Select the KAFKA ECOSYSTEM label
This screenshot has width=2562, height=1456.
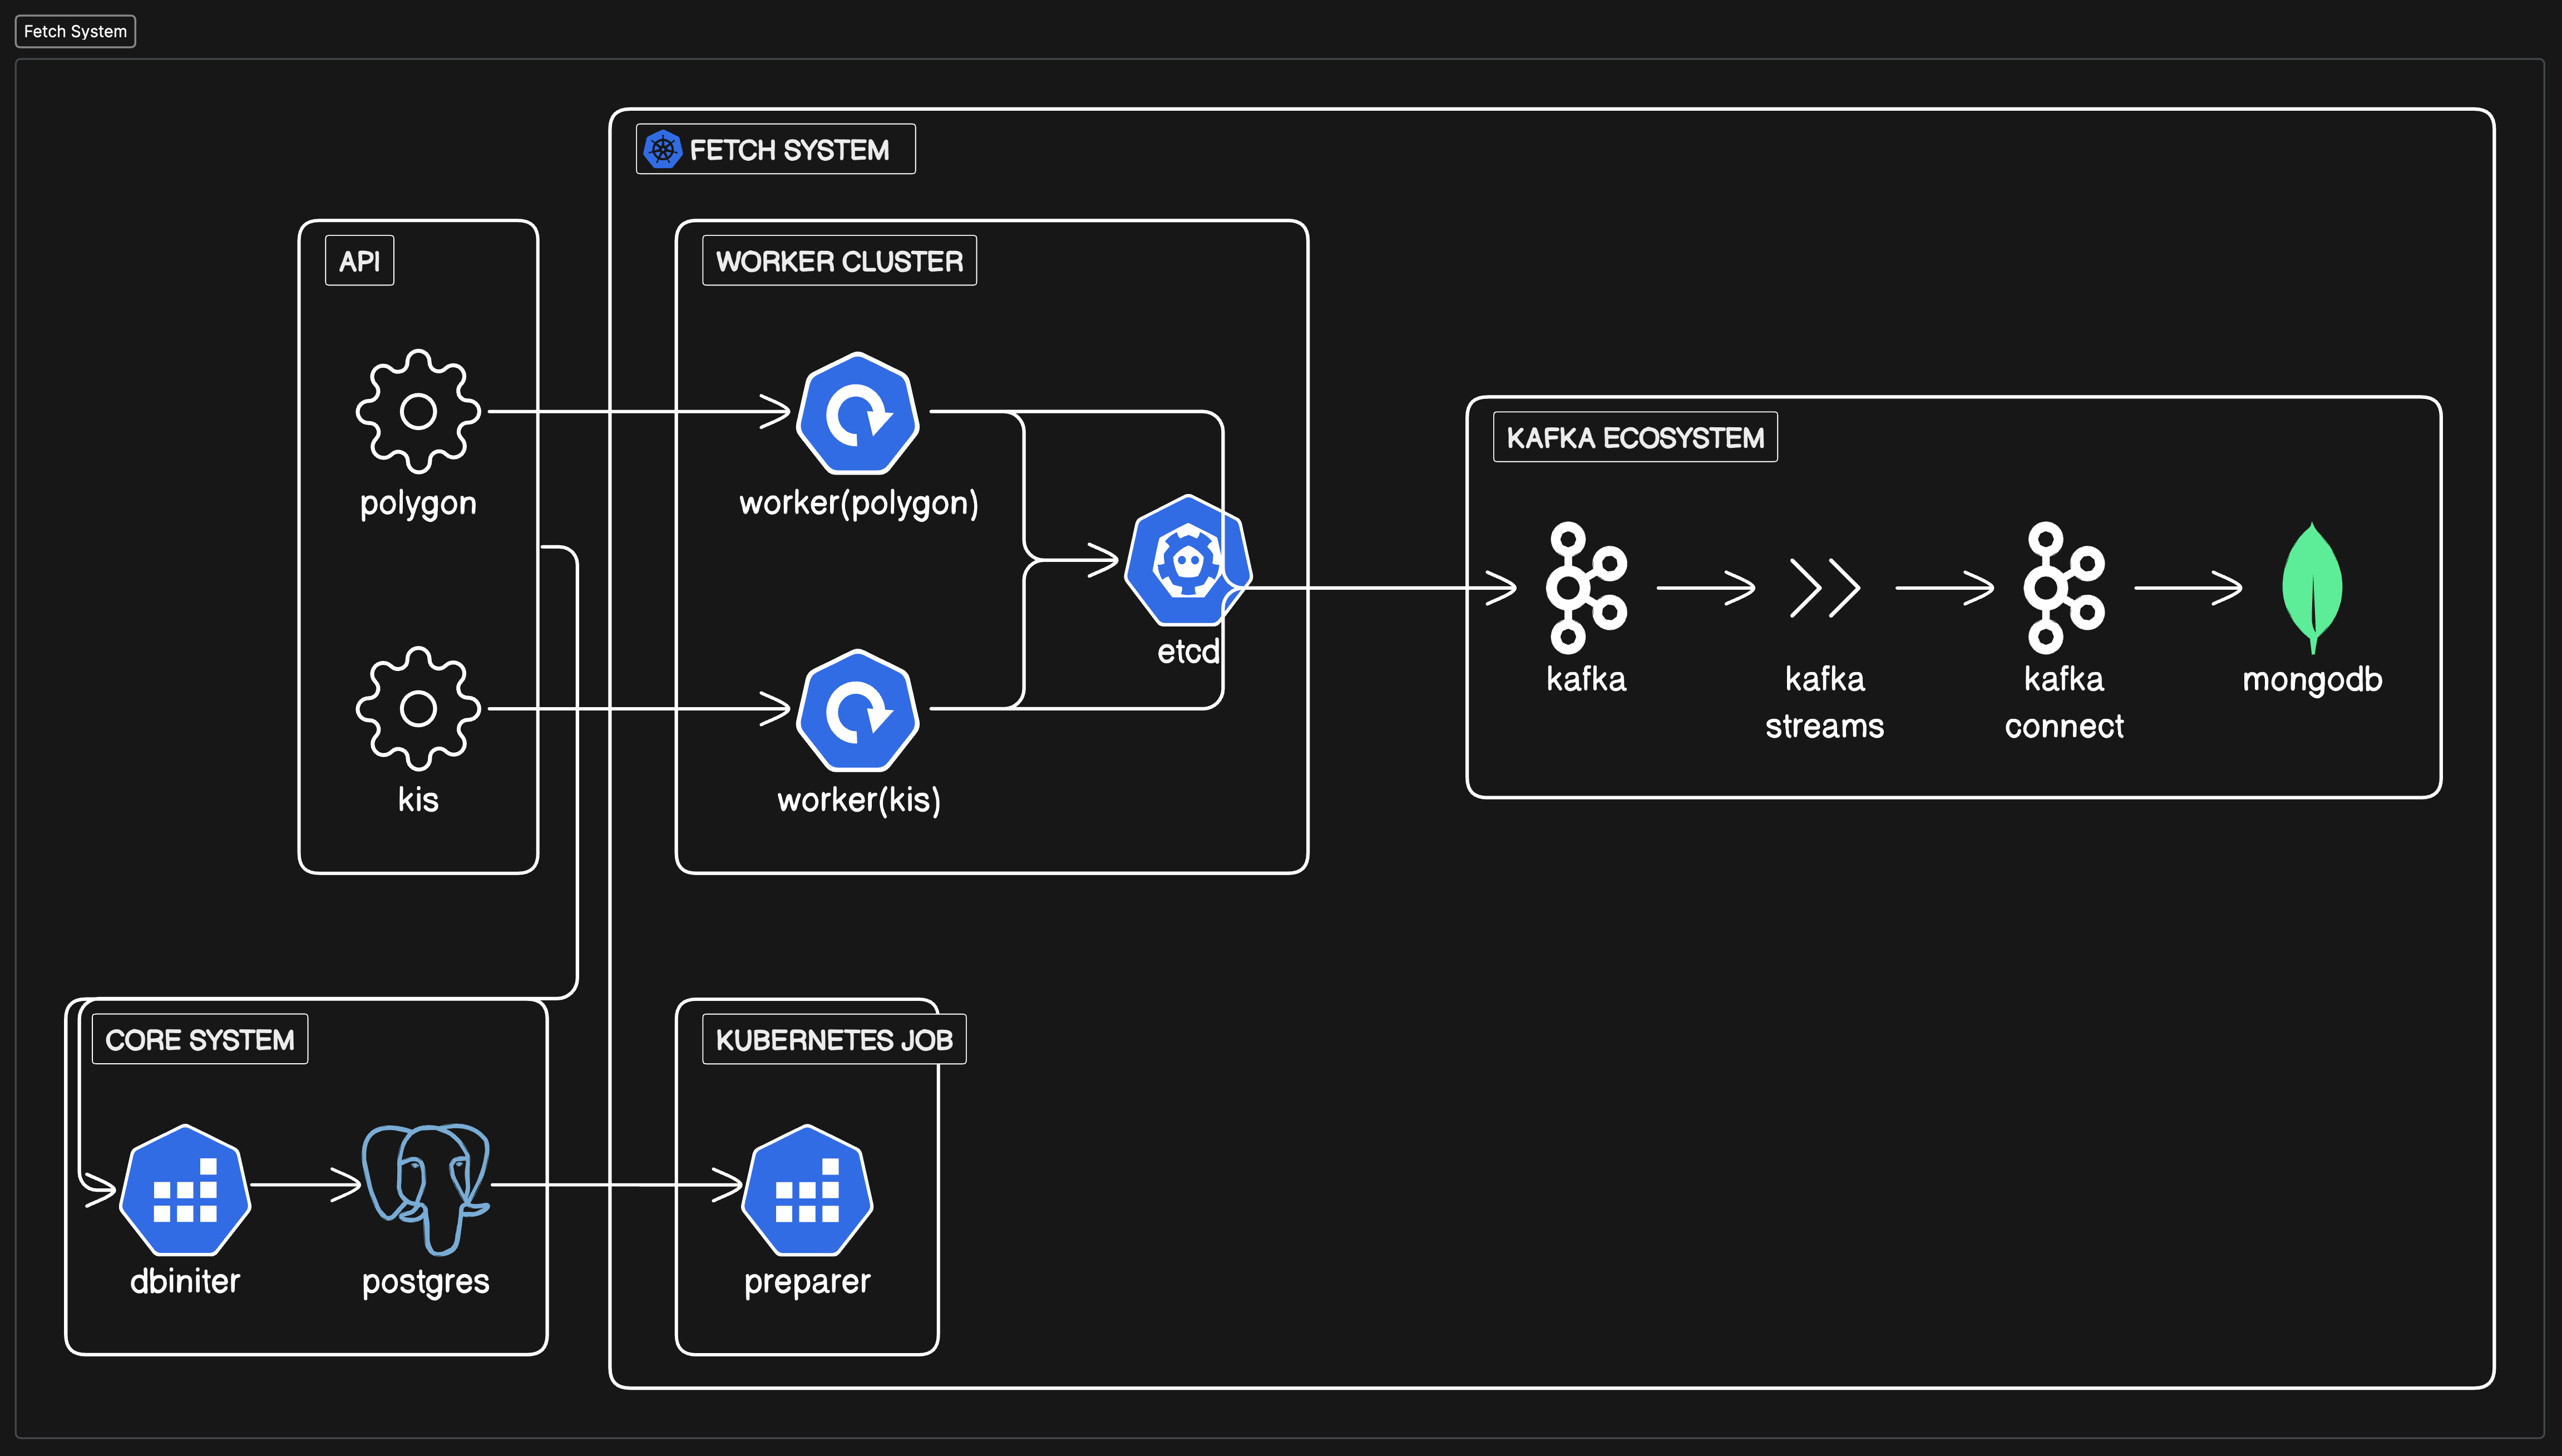[1634, 437]
